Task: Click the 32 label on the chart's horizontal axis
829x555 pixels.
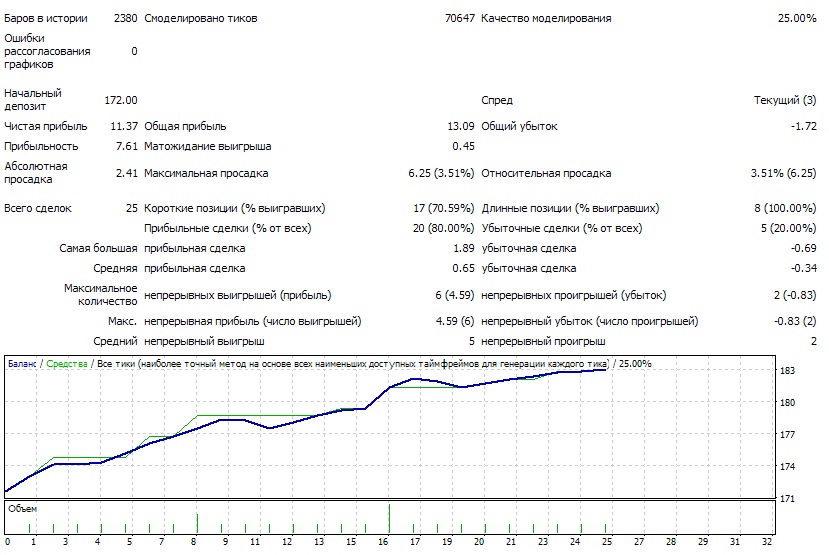Action: tap(767, 542)
